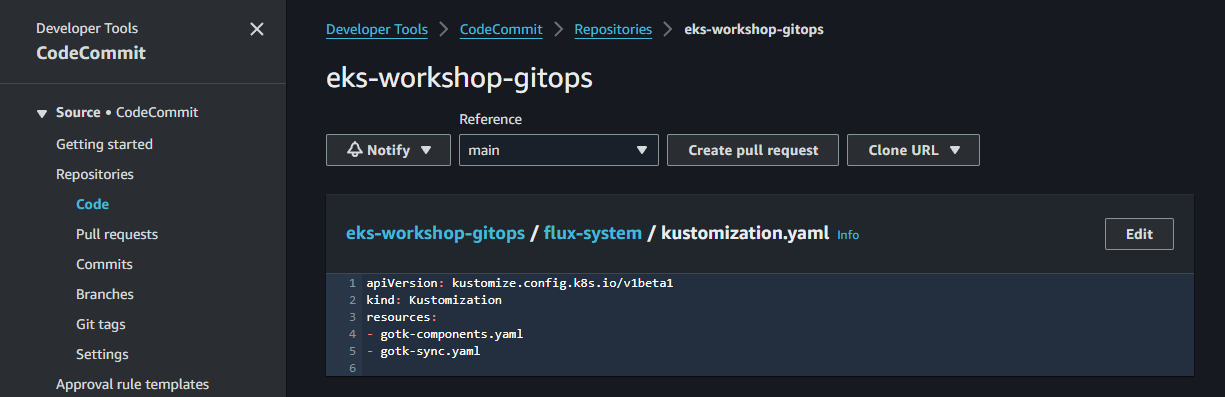Navigate to flux-system folder path link
The width and height of the screenshot is (1225, 397).
point(593,233)
